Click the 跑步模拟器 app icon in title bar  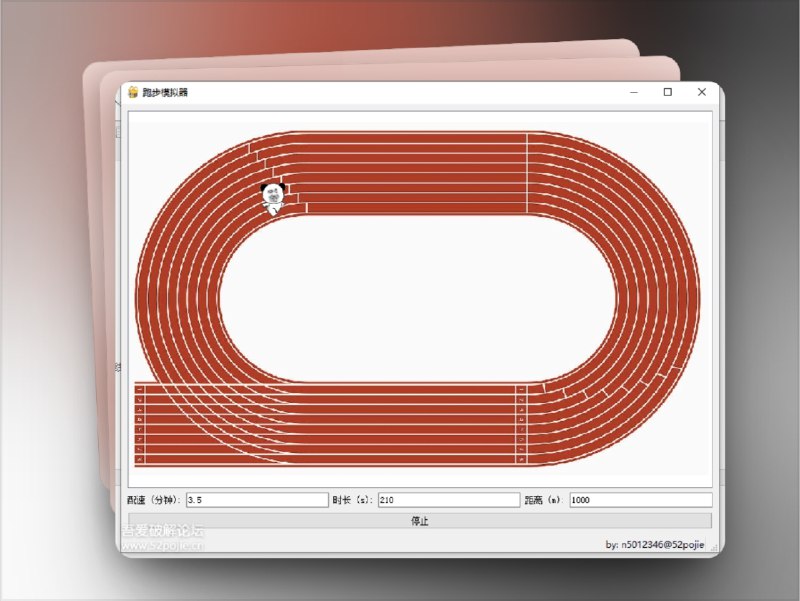click(132, 92)
